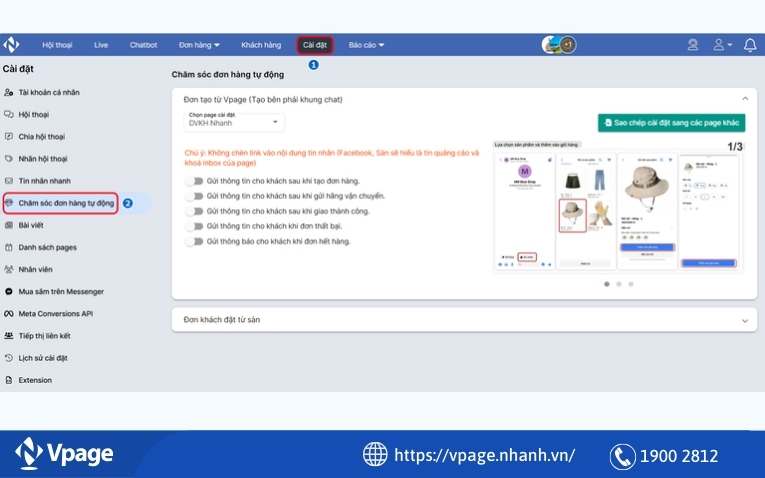Click the Messenger icon for Mua sắm
Viewport: 765px width, 478px height.
9,291
